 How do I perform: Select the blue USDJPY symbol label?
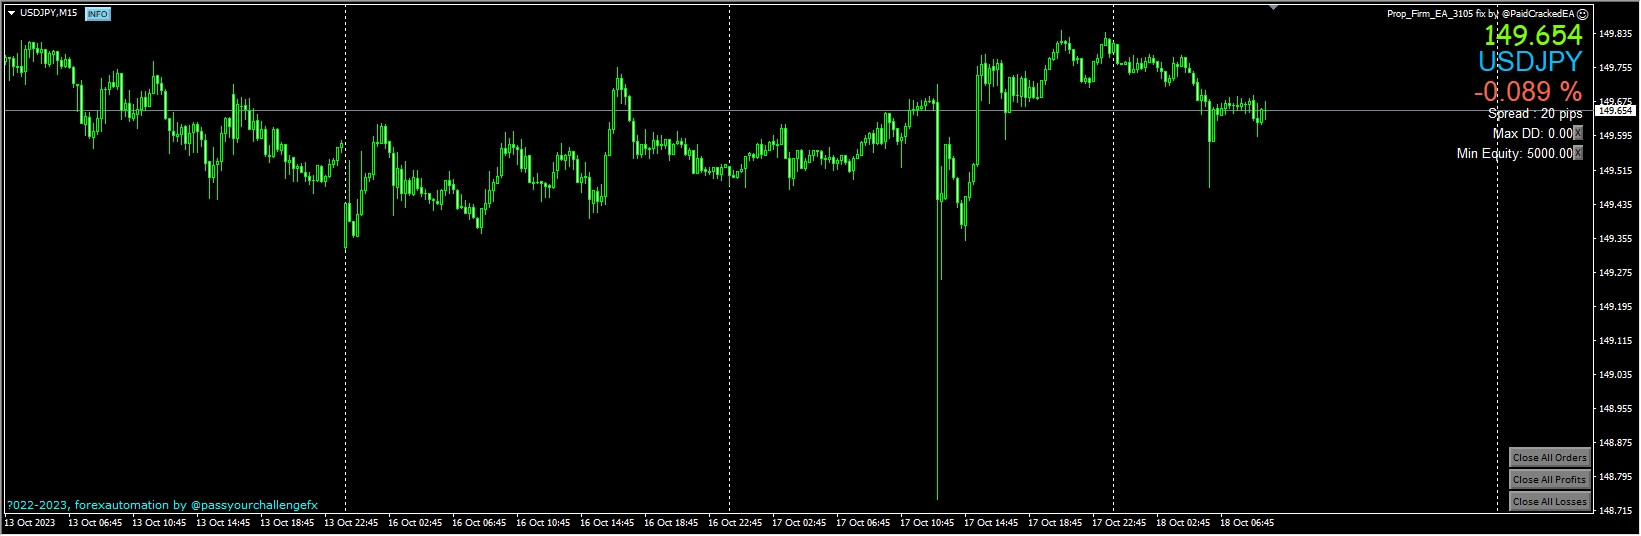1530,62
